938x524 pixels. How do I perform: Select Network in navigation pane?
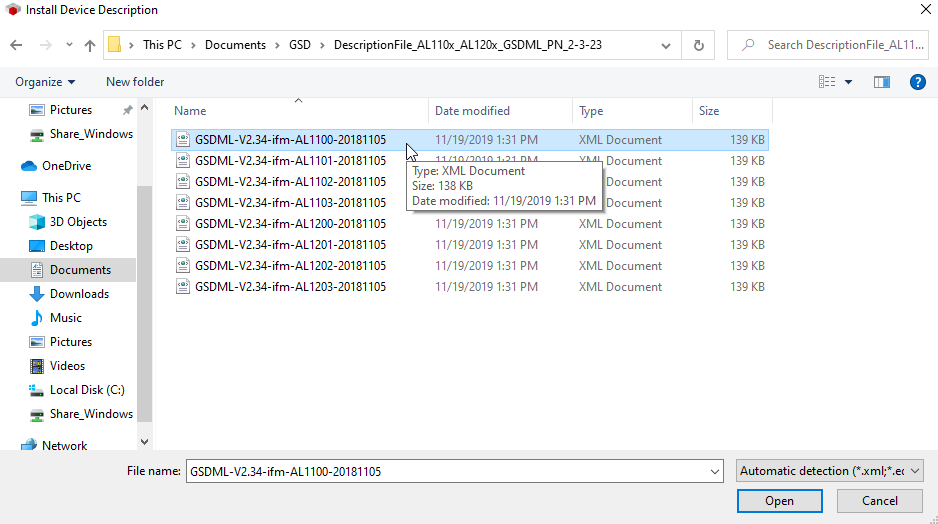54,446
